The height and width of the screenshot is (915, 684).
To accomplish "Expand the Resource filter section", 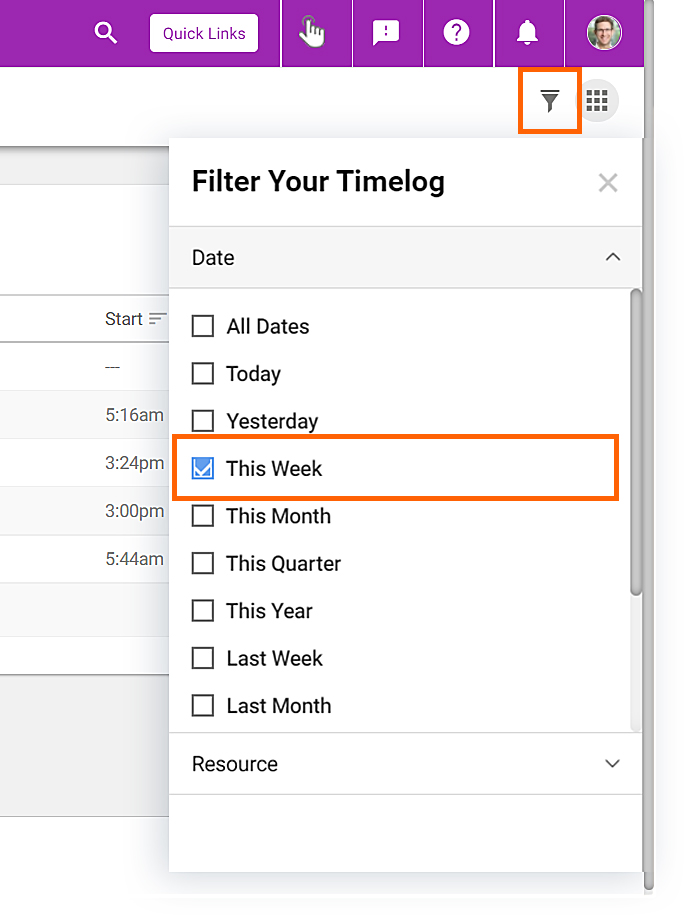I will [612, 764].
